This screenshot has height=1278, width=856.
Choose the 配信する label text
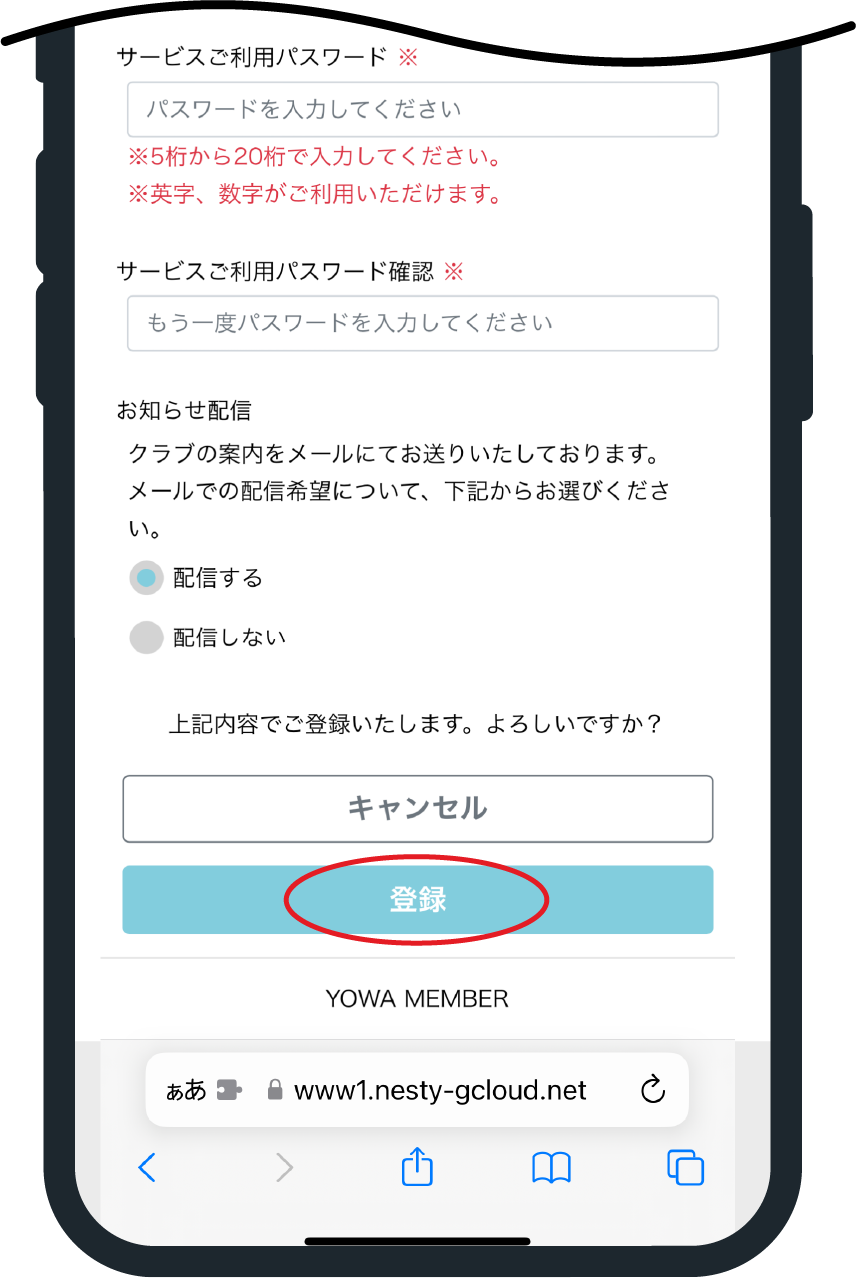pos(218,578)
